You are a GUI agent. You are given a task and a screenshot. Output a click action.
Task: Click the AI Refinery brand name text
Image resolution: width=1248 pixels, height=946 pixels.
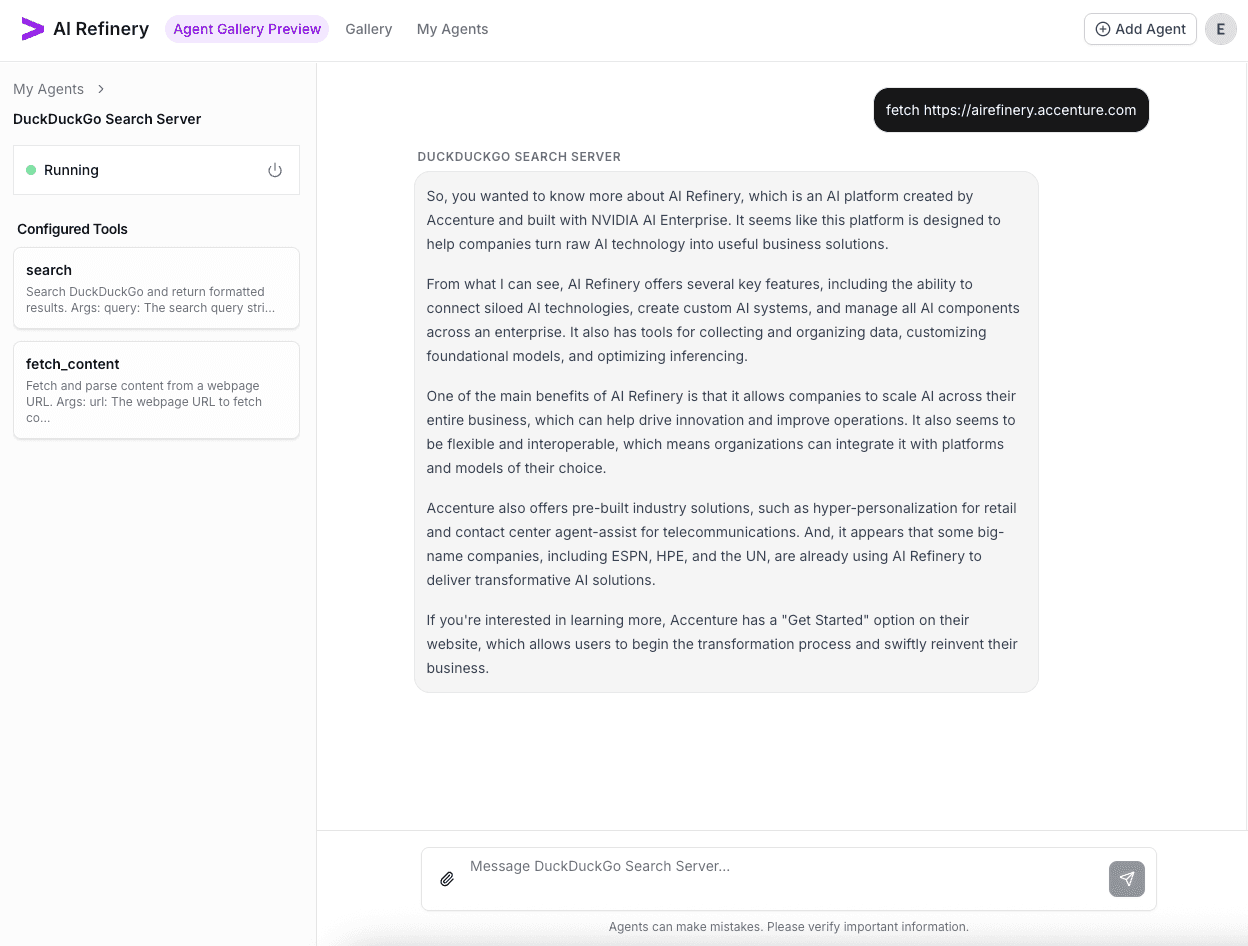coord(101,29)
